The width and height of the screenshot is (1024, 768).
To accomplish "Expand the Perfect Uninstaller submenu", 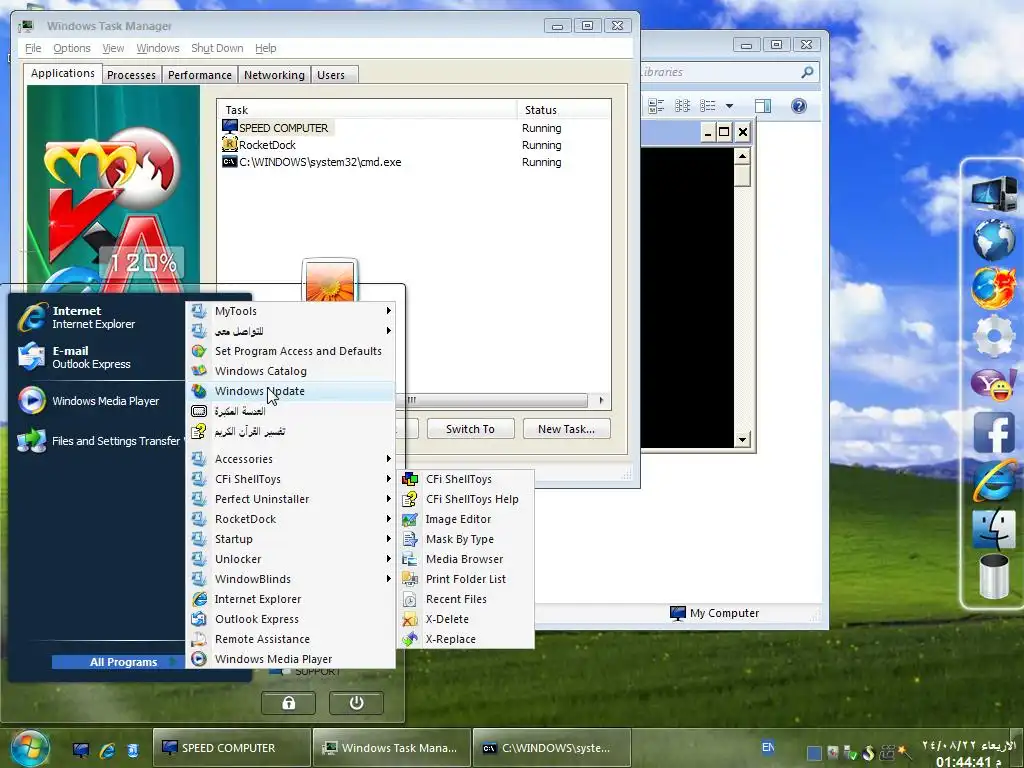I will 291,499.
